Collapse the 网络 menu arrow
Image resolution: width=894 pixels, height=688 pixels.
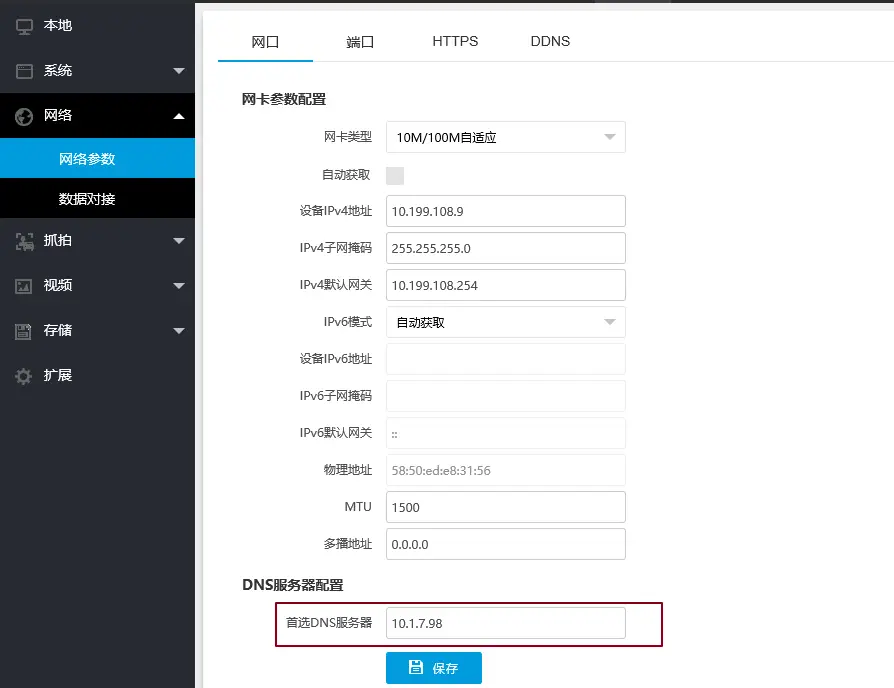pyautogui.click(x=179, y=116)
